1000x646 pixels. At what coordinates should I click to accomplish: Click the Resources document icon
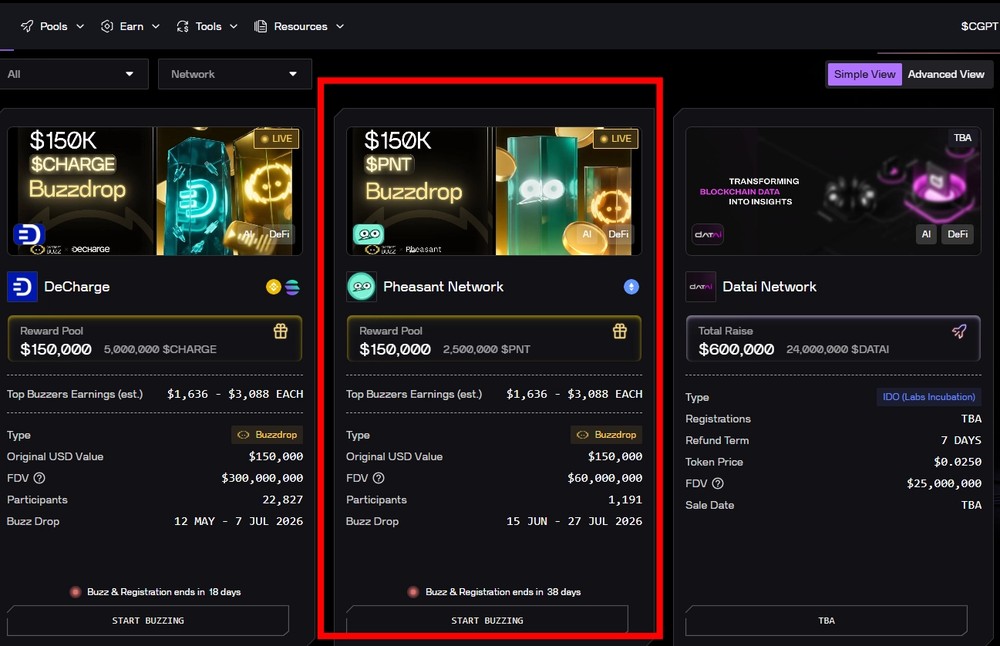pyautogui.click(x=260, y=26)
